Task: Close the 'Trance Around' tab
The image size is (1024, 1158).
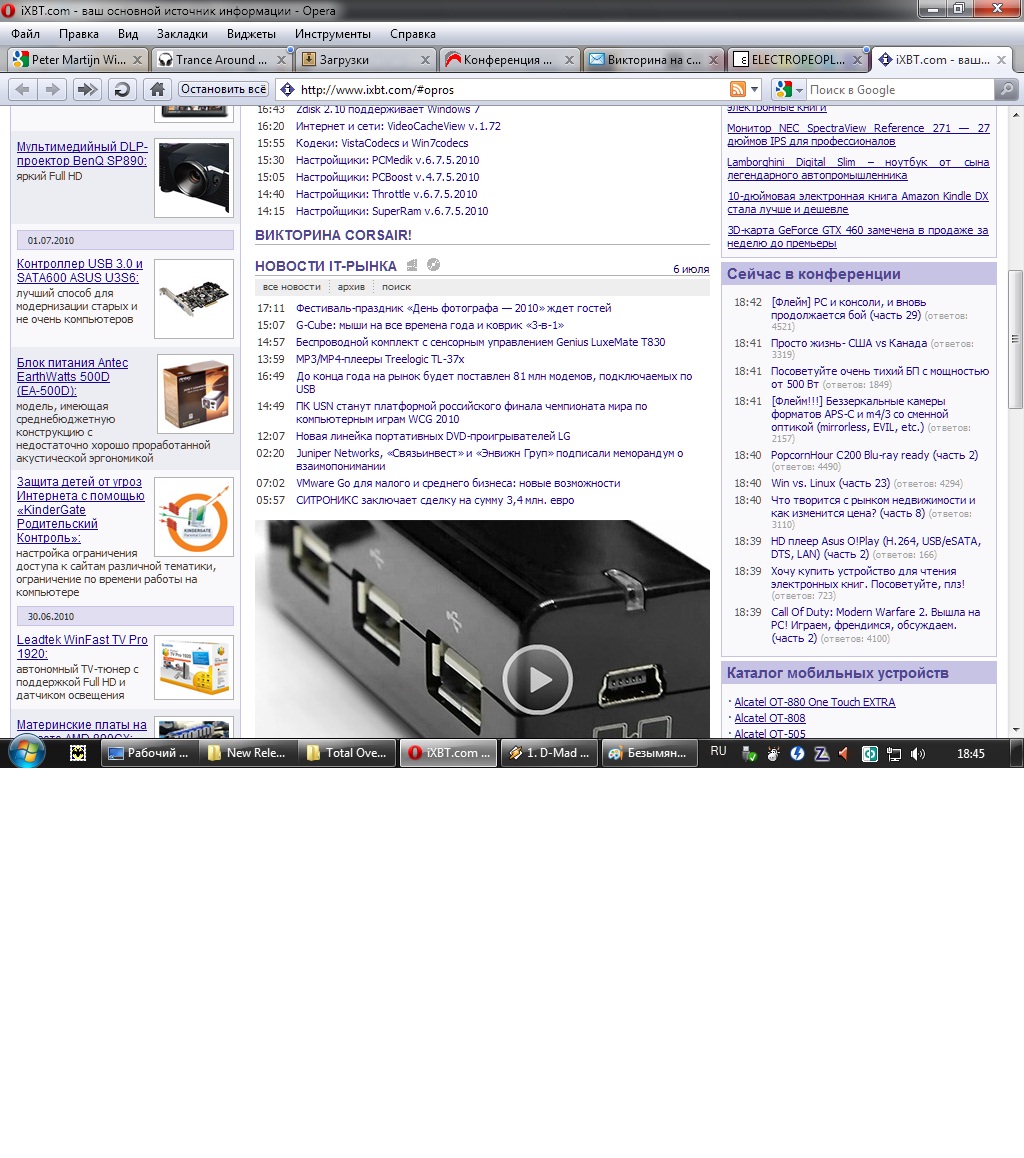Action: 281,60
